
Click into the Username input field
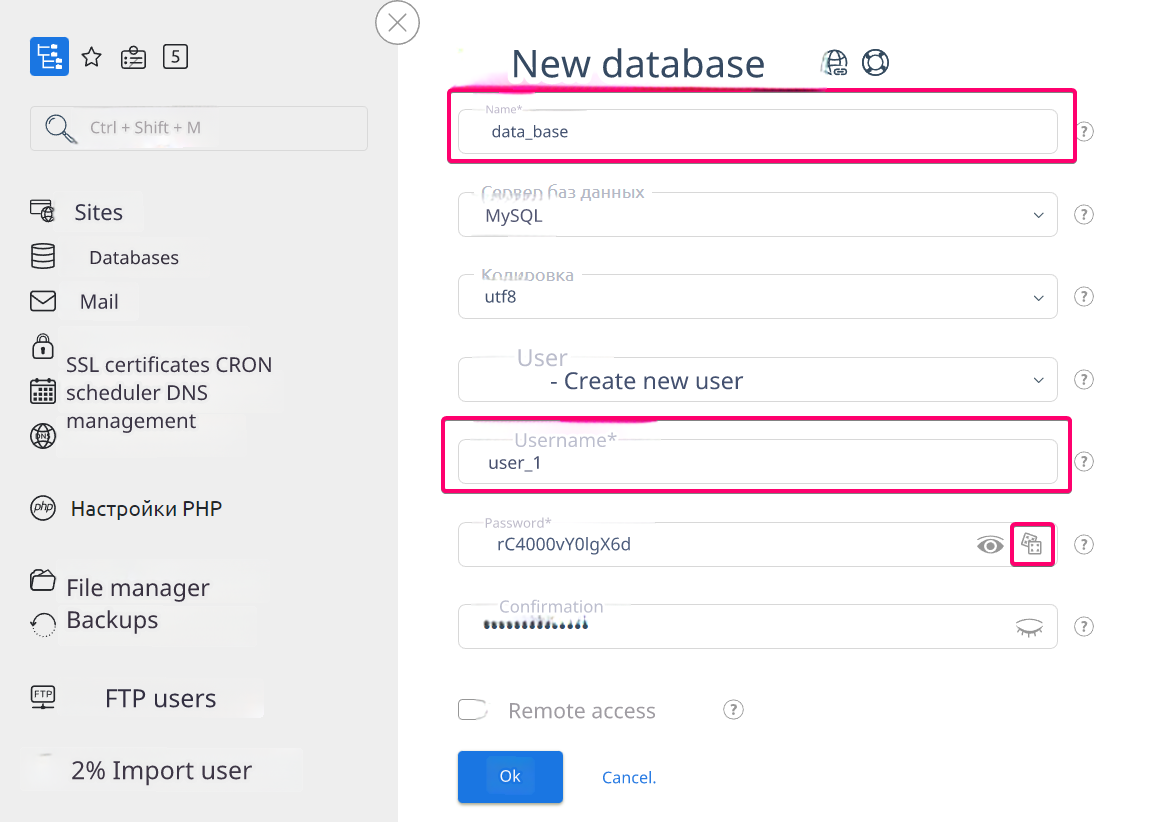tap(757, 463)
